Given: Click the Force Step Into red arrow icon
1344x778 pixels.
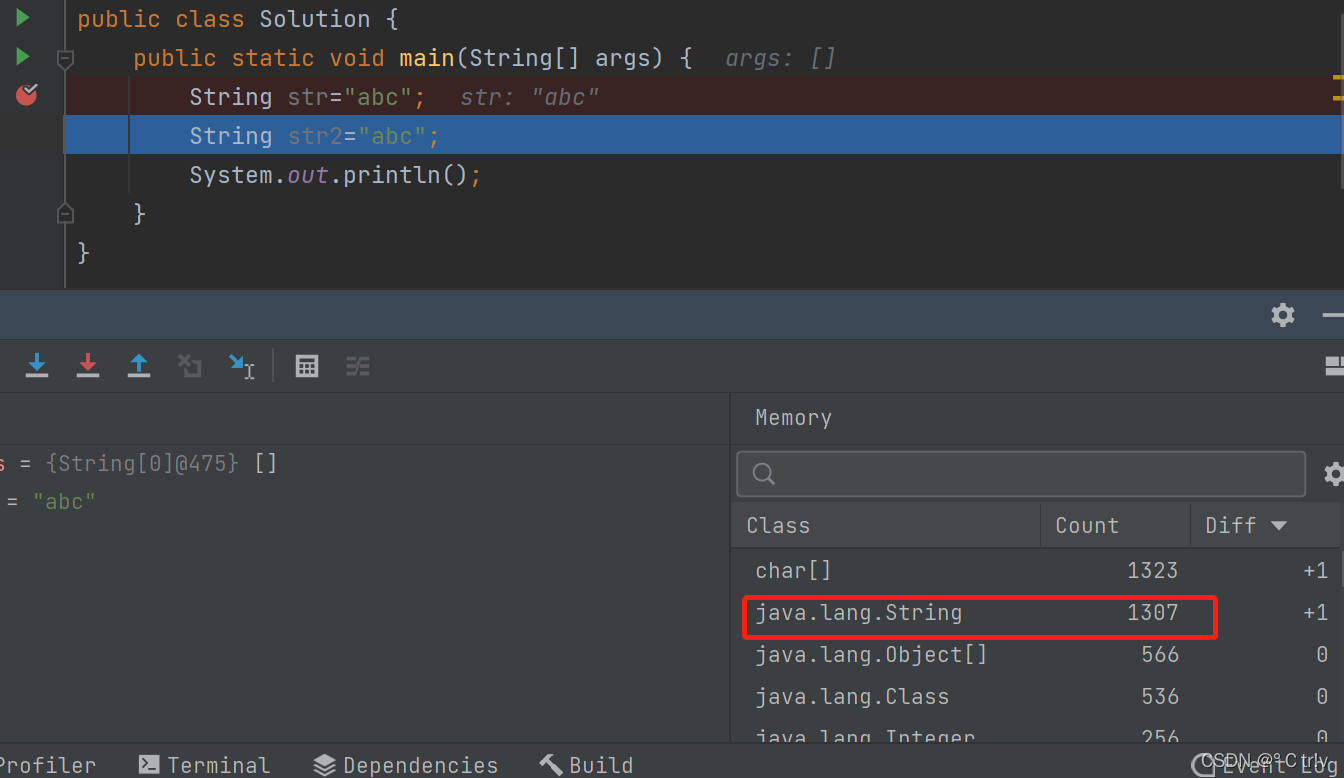Looking at the screenshot, I should click(x=88, y=366).
